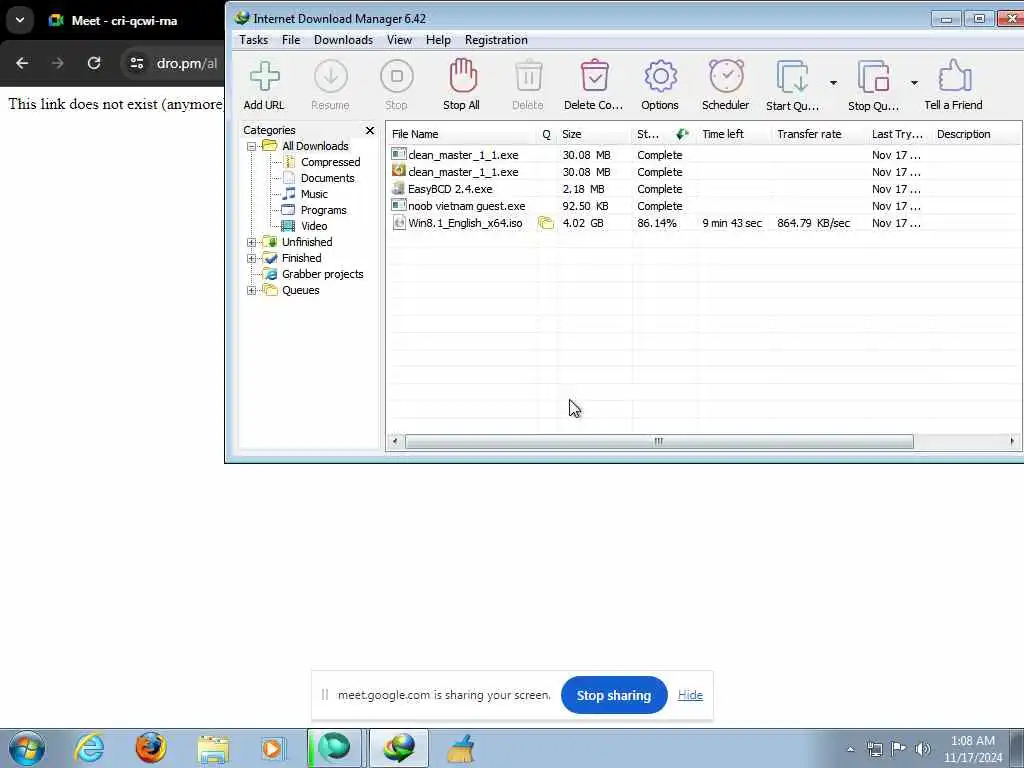Select Win8.1_English_x64.iso download

[x=704, y=223]
